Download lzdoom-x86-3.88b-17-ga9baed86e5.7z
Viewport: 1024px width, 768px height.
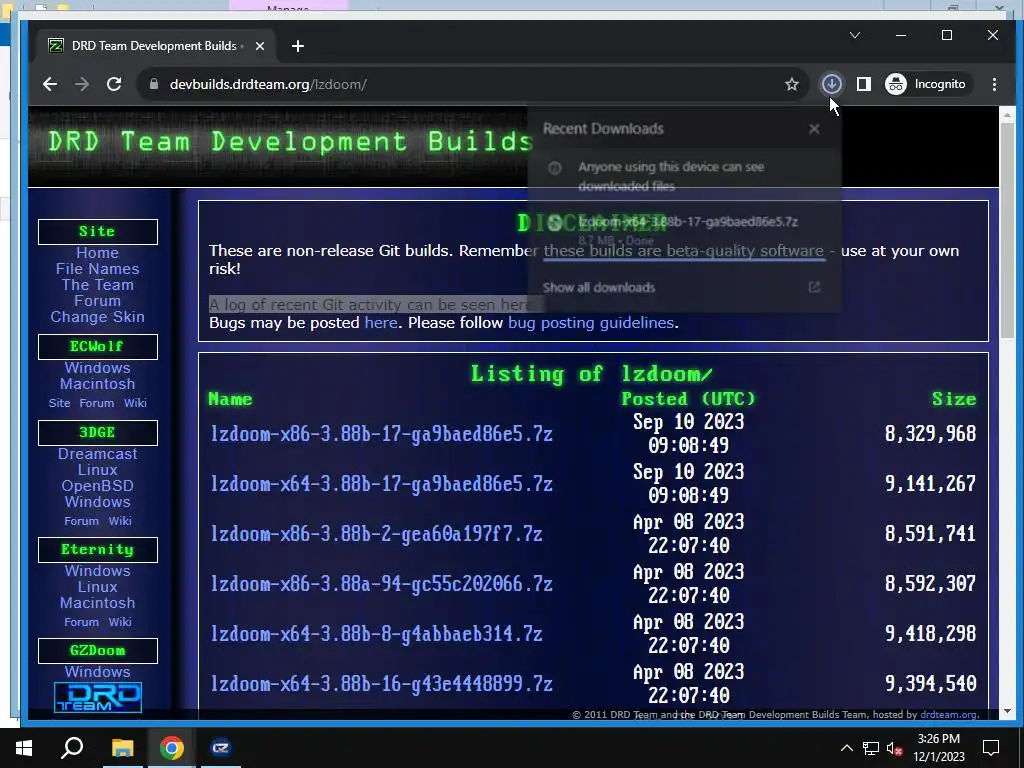click(x=381, y=434)
